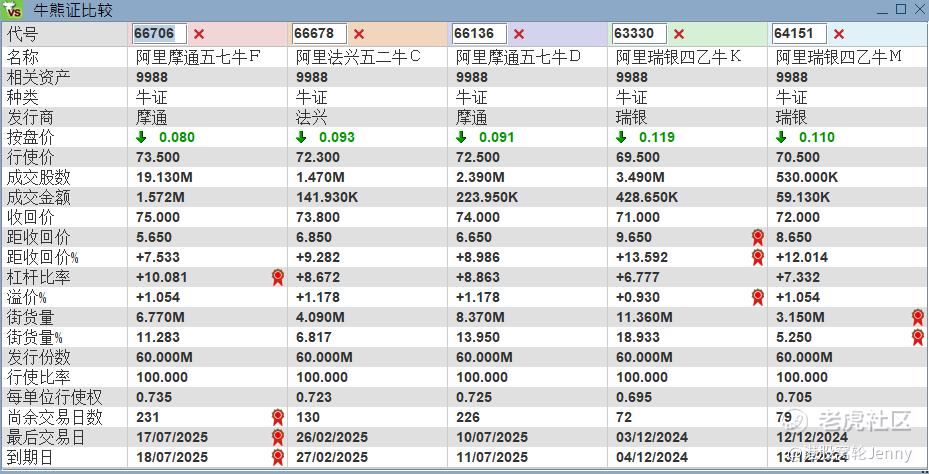Click the name 阿里瑞银四乙牛K
This screenshot has height=474, width=929.
[x=679, y=57]
